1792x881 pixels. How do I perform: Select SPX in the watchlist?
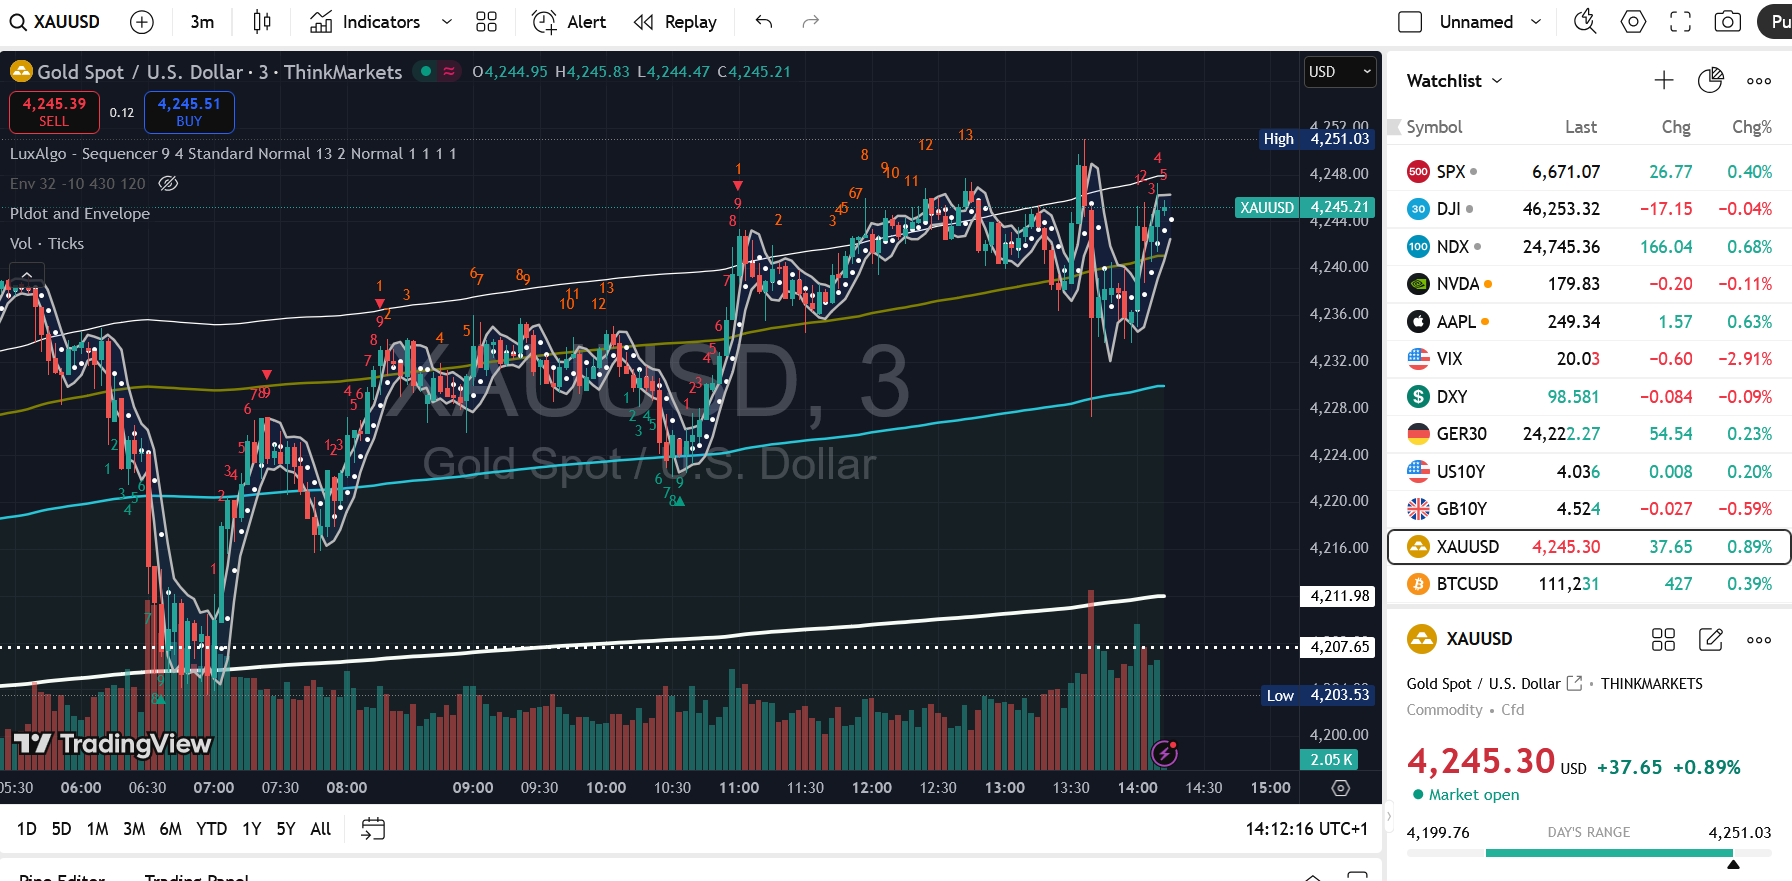(x=1589, y=172)
